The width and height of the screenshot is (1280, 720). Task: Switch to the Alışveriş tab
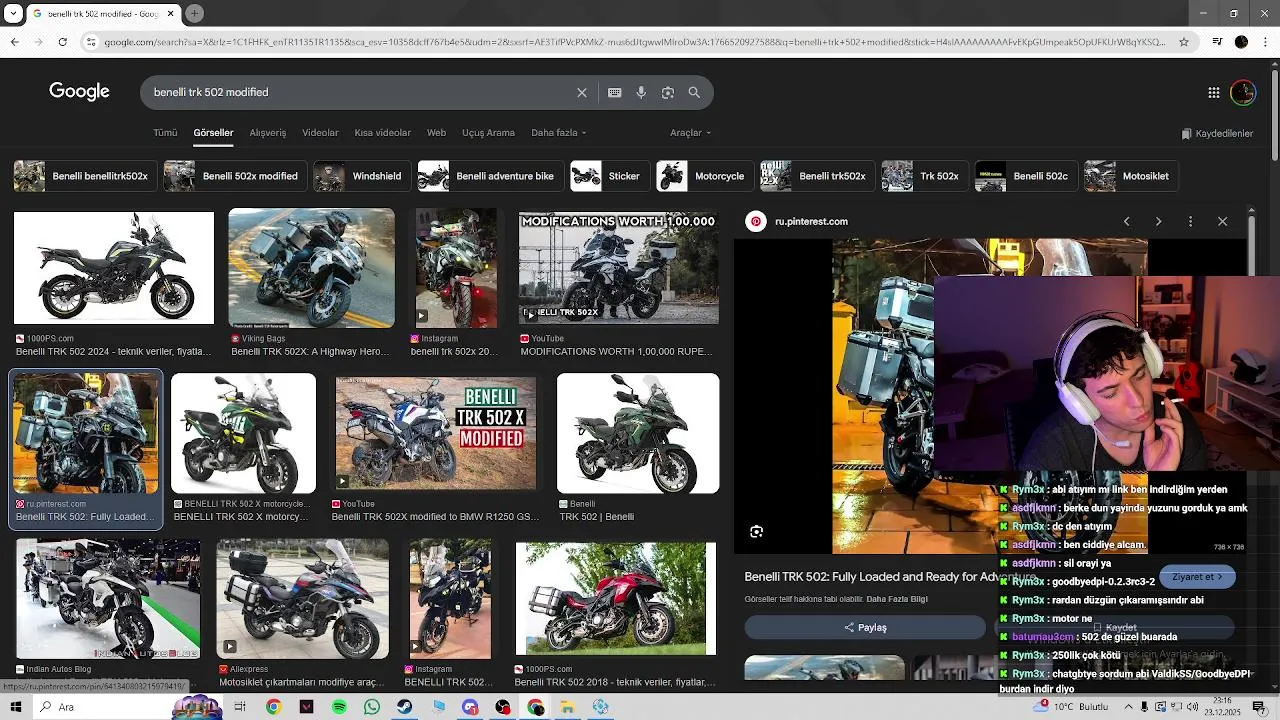[267, 132]
